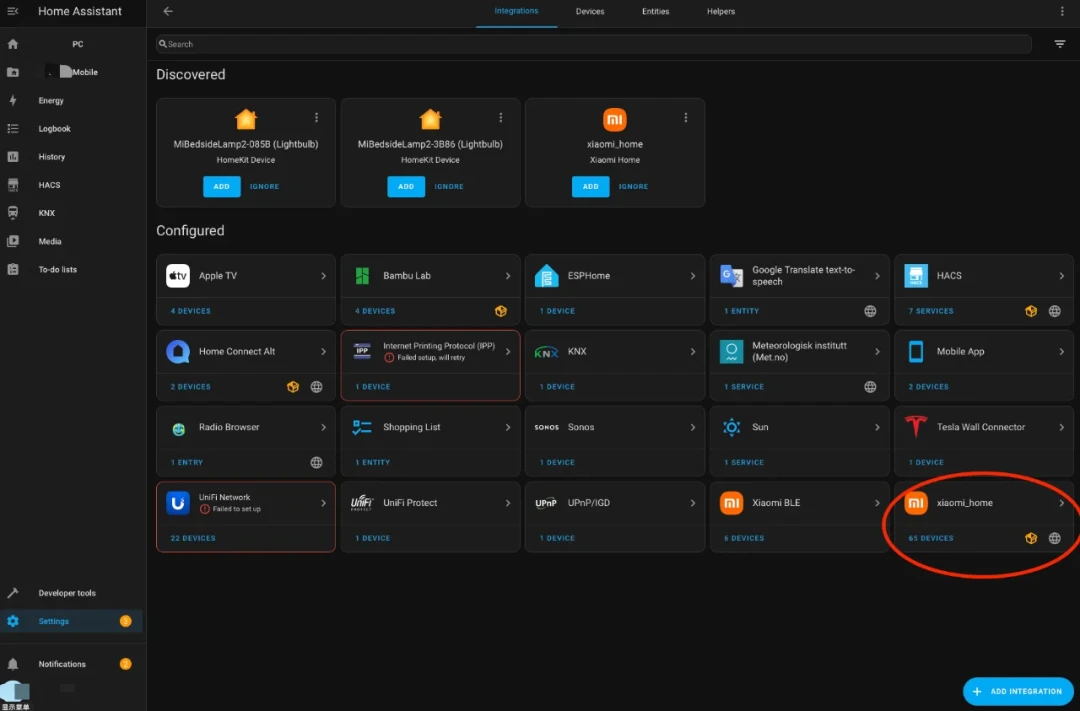Click the Xiaomi BLE logo
This screenshot has width=1080, height=711.
pos(731,503)
